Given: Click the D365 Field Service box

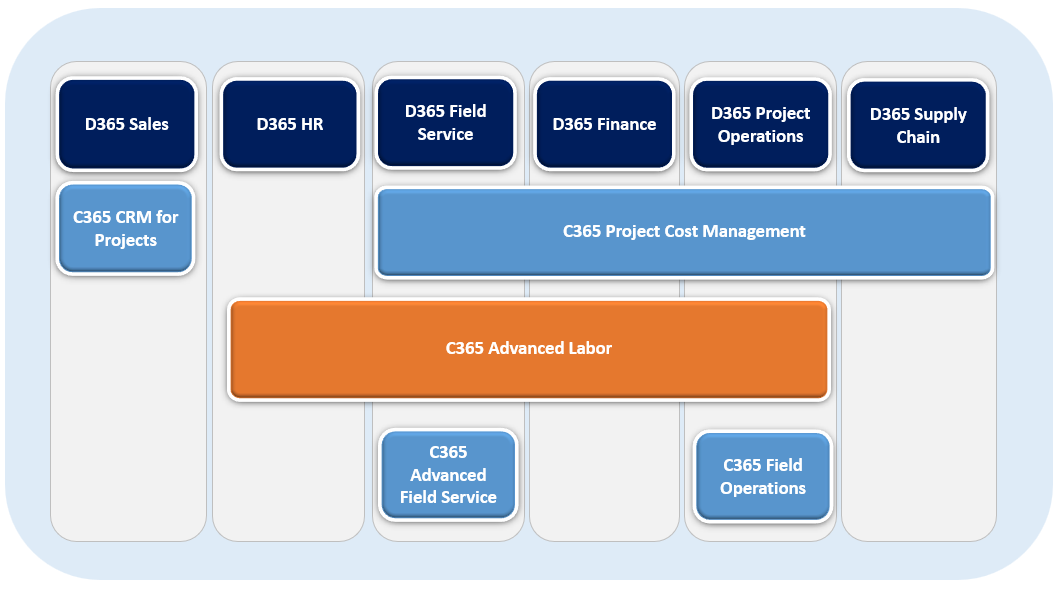Looking at the screenshot, I should [x=445, y=124].
